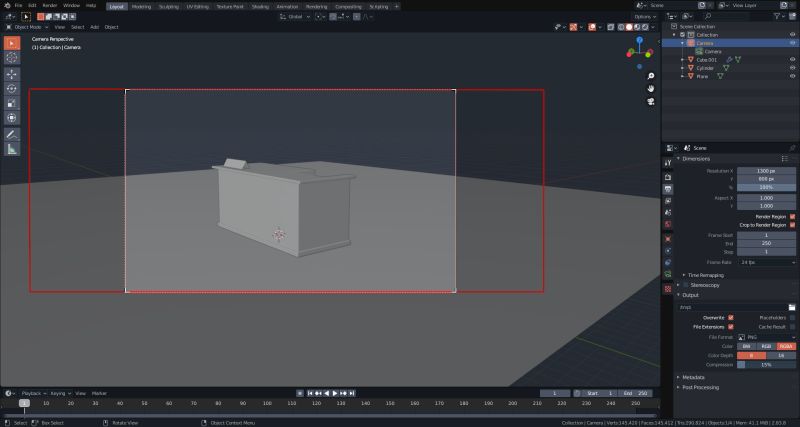This screenshot has width=800, height=427.
Task: Open the Object Data camera properties tab
Action: coord(668,274)
